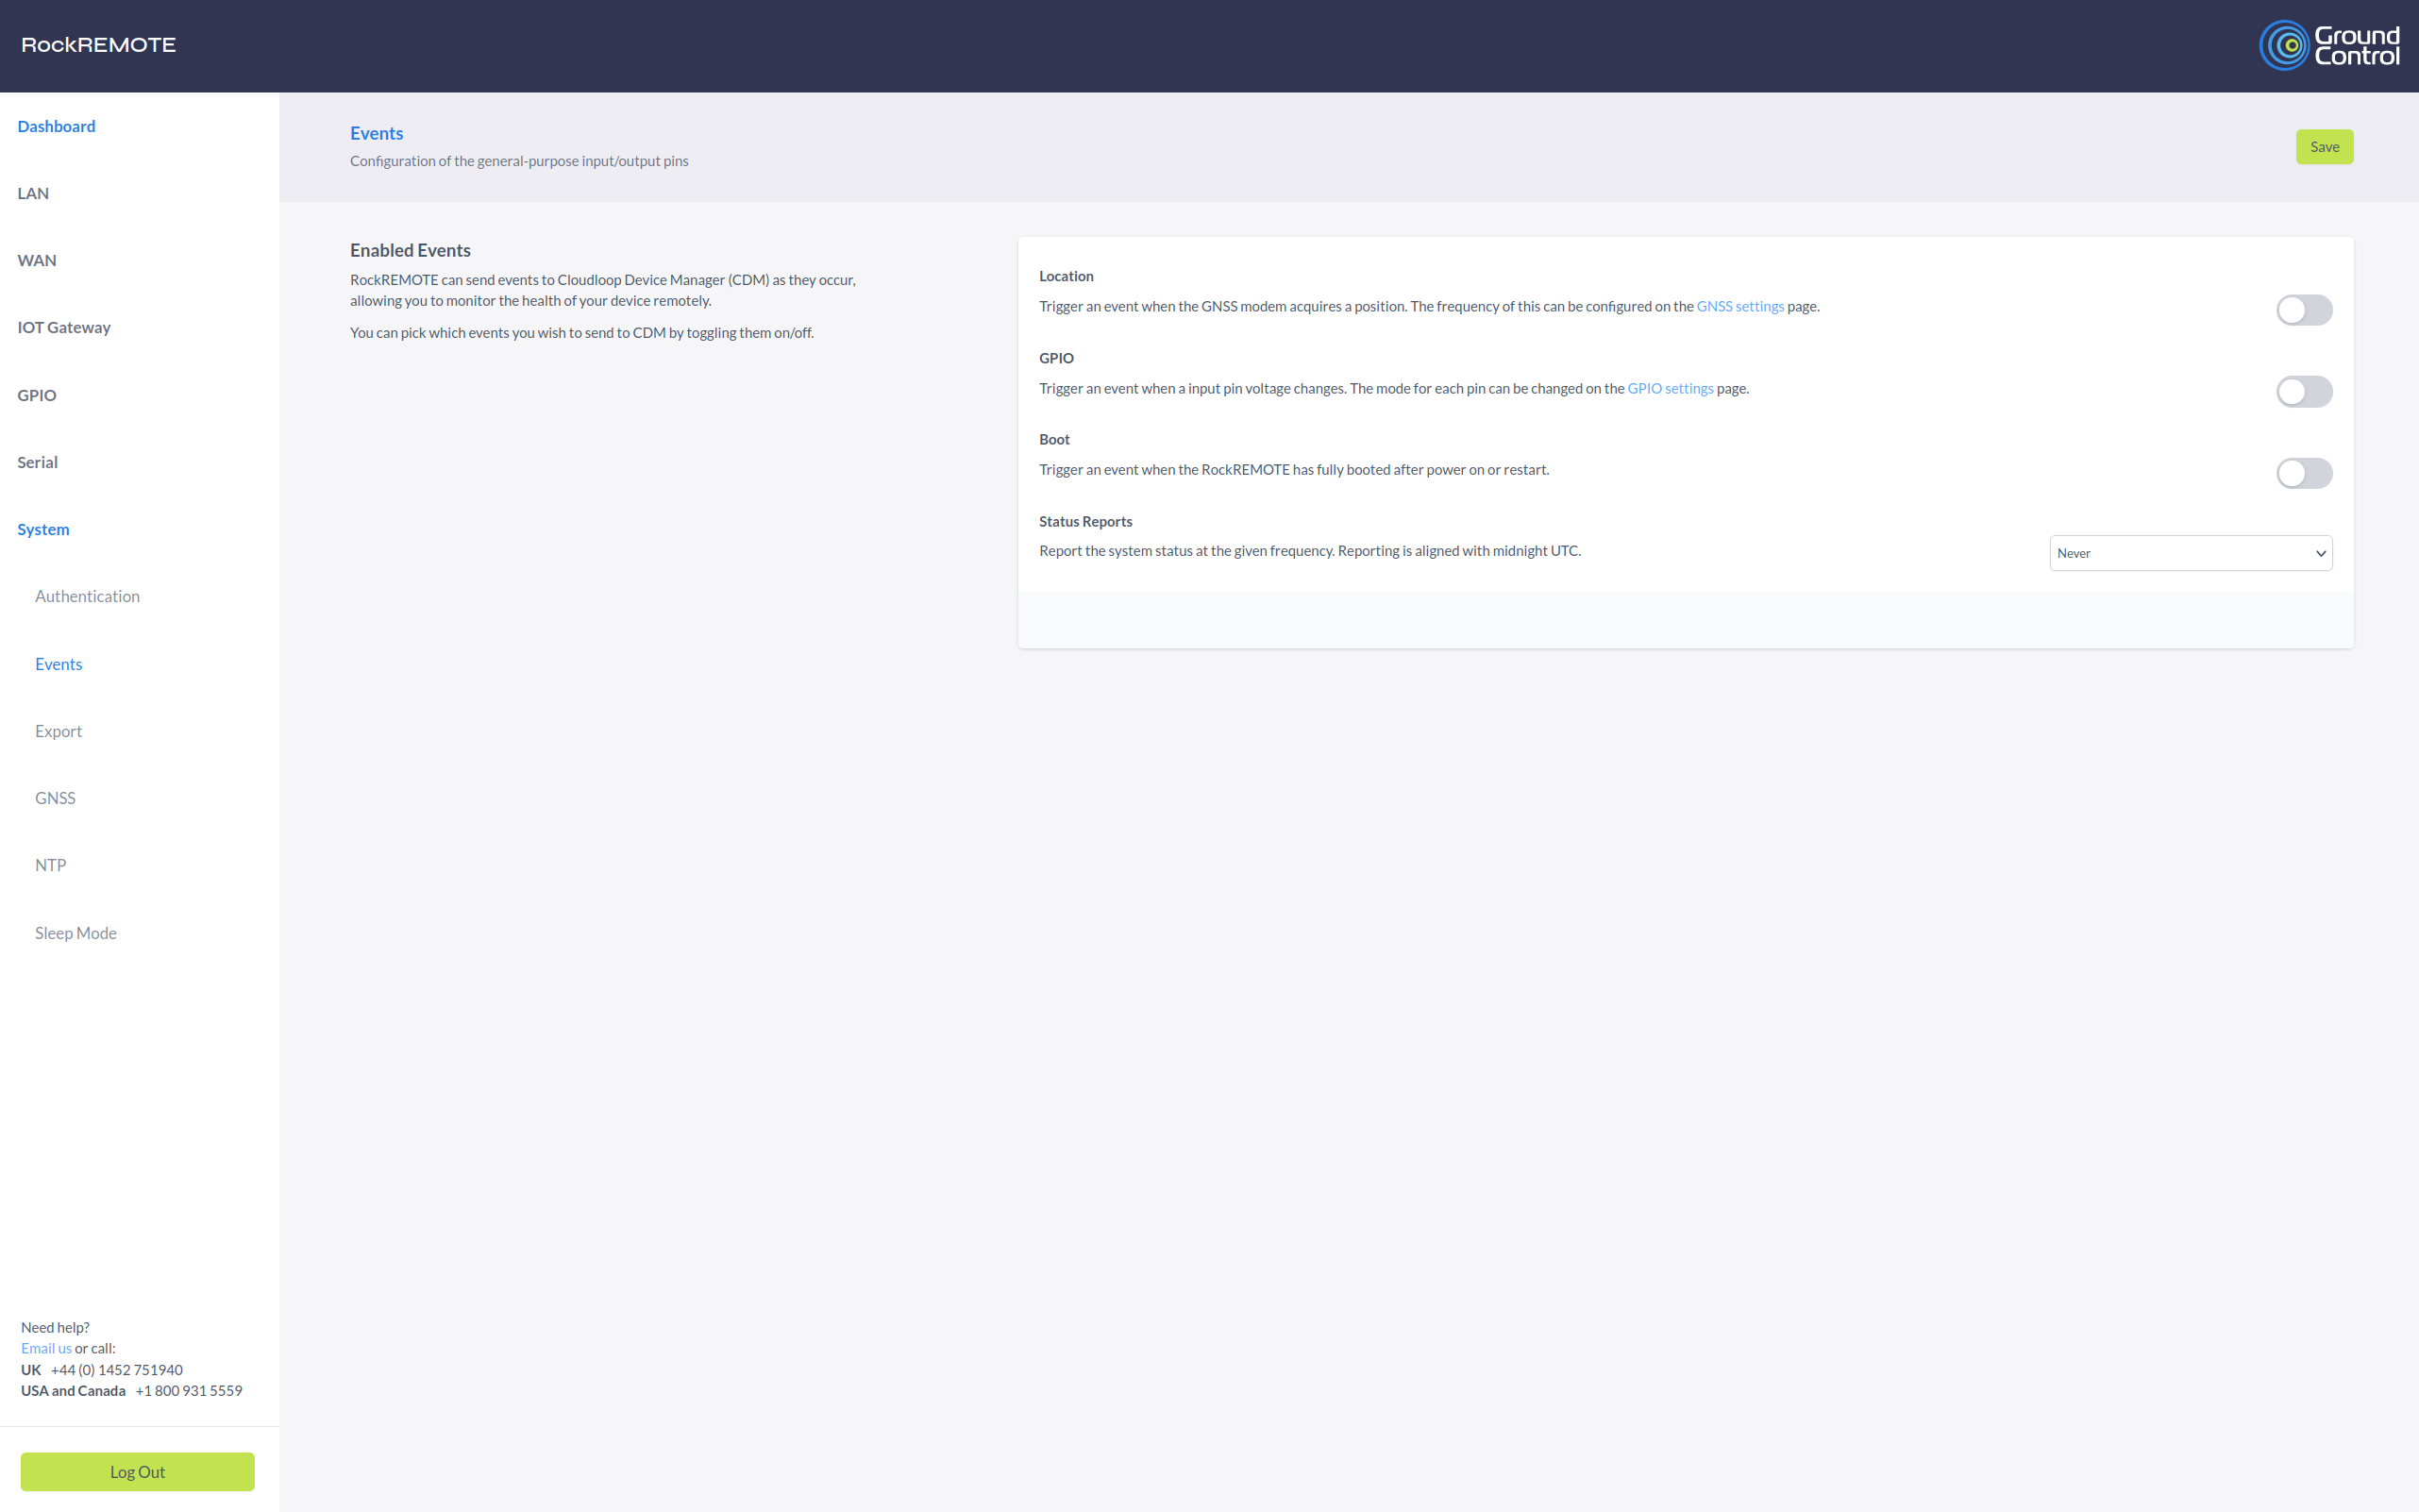Click the Enabled Events heading

(410, 250)
